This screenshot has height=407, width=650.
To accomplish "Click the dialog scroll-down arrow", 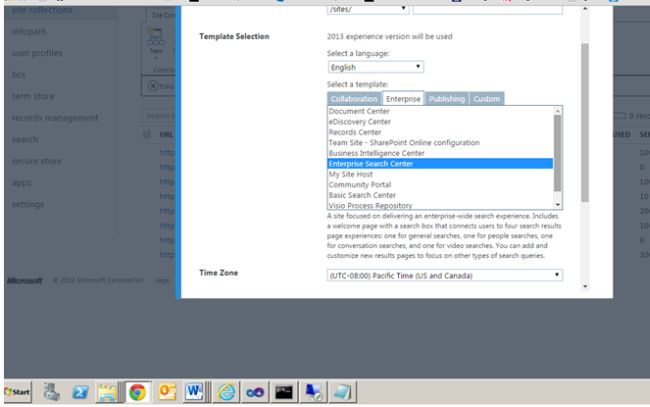I will point(585,286).
